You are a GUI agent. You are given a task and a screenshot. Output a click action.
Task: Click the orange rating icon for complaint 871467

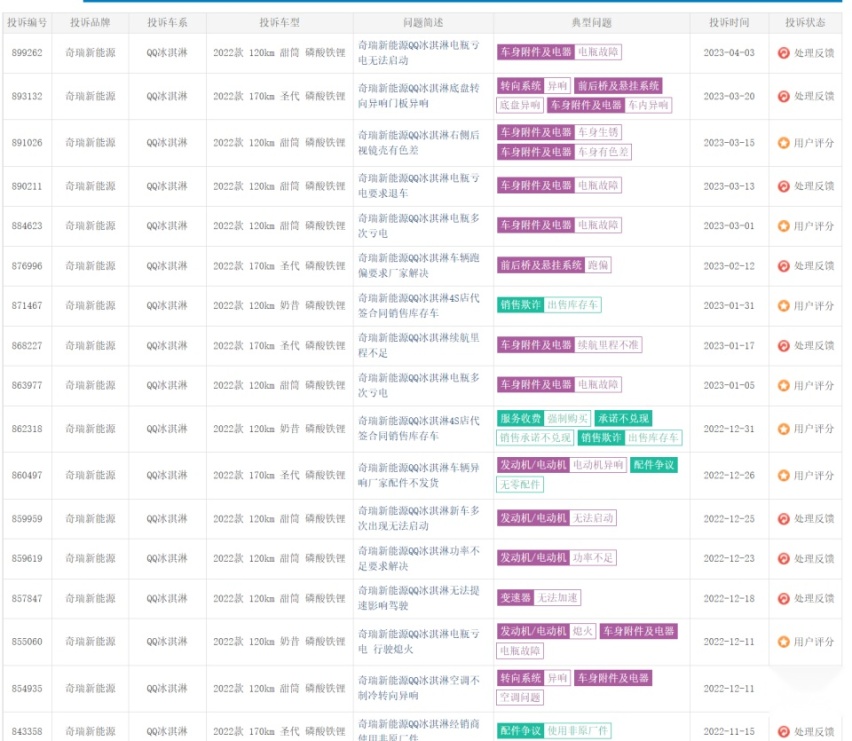(783, 306)
